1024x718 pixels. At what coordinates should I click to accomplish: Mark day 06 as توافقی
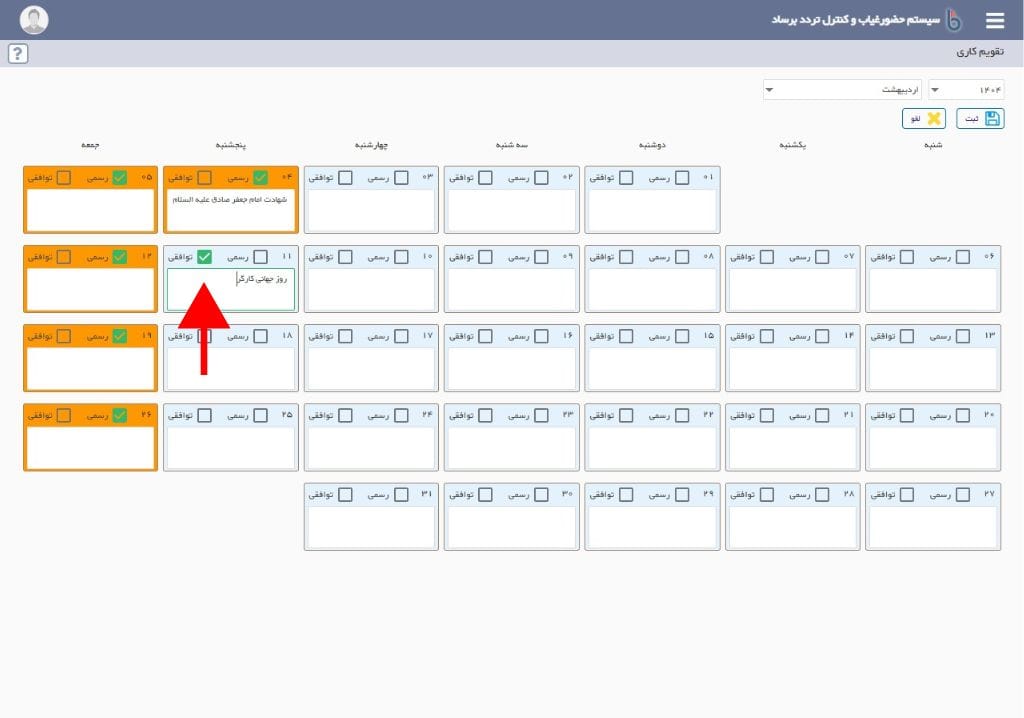click(907, 257)
